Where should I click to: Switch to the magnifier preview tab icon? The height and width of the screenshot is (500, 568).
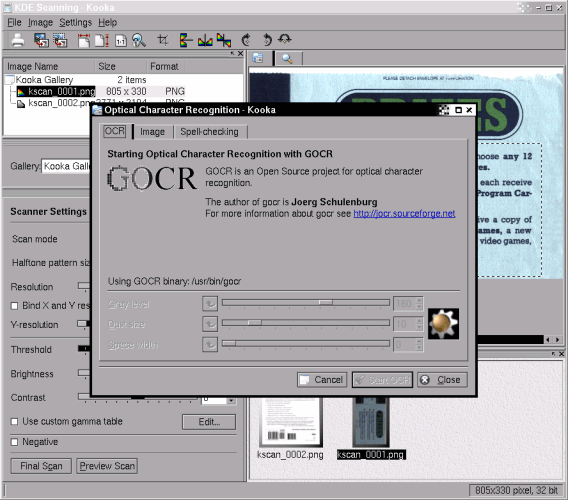pyautogui.click(x=287, y=58)
